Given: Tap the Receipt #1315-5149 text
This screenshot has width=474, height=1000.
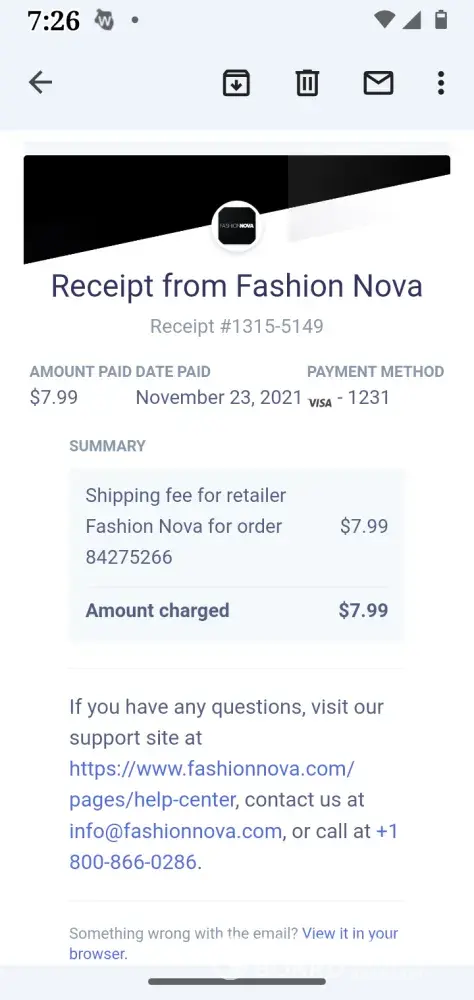Looking at the screenshot, I should [x=237, y=327].
